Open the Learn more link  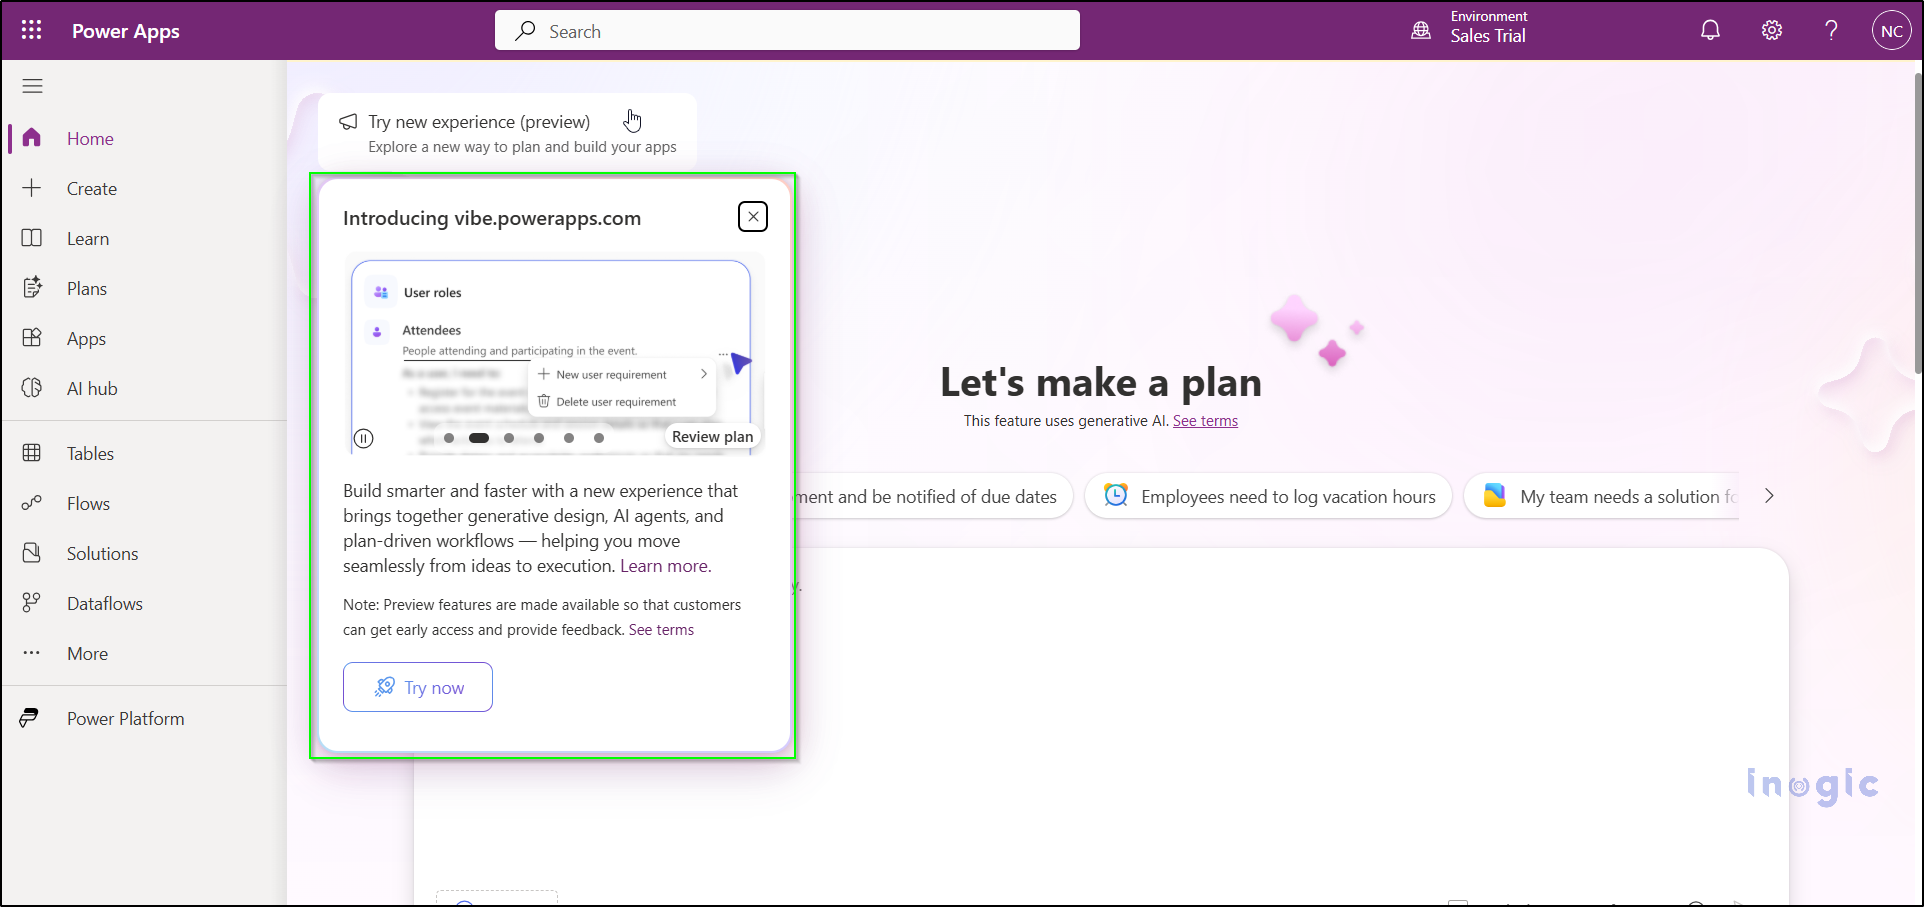663,565
